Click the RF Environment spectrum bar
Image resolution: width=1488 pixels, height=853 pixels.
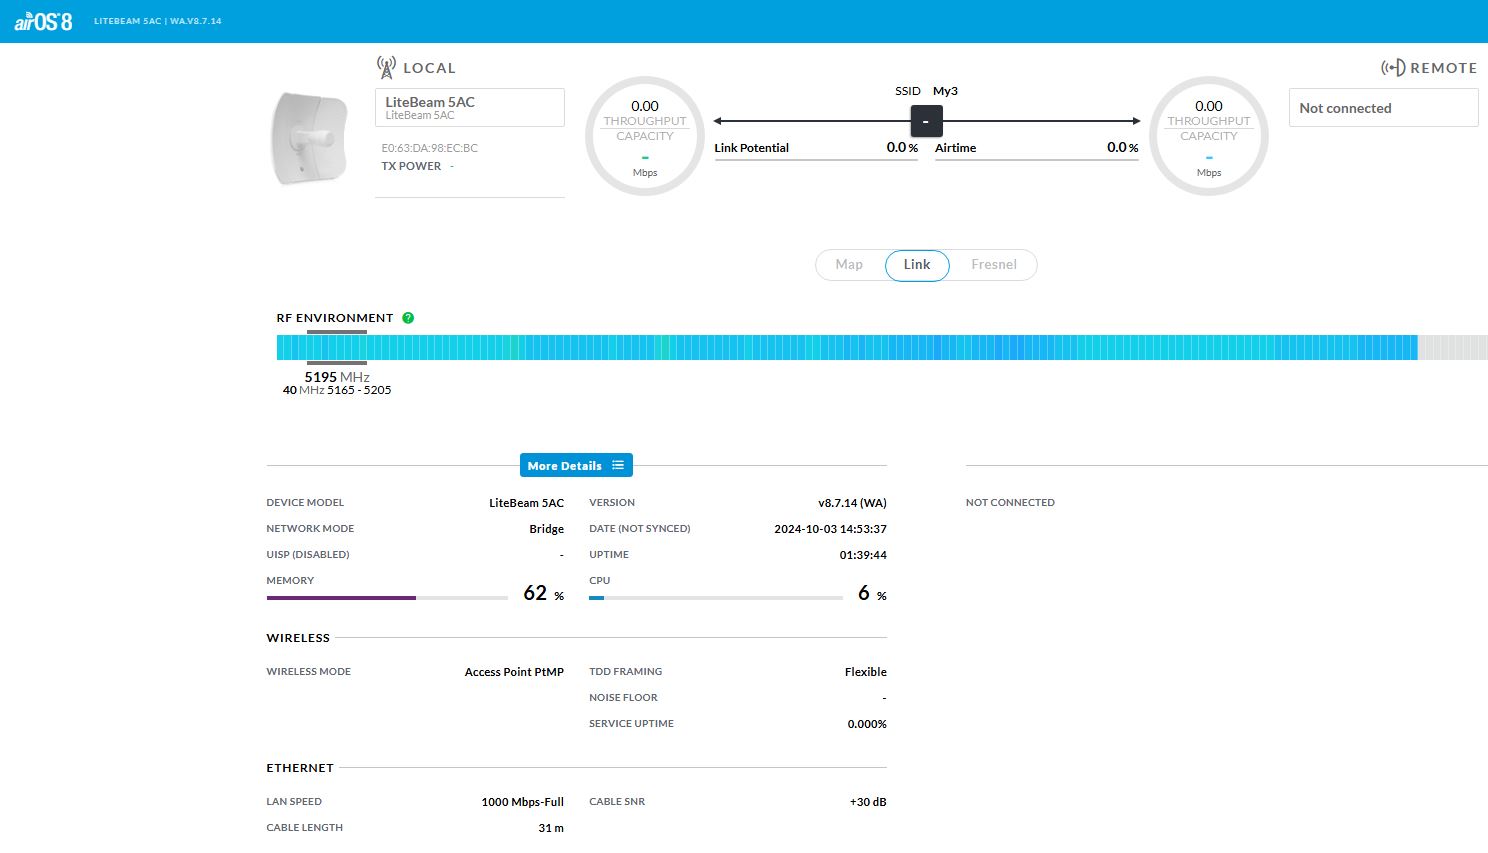tap(846, 348)
